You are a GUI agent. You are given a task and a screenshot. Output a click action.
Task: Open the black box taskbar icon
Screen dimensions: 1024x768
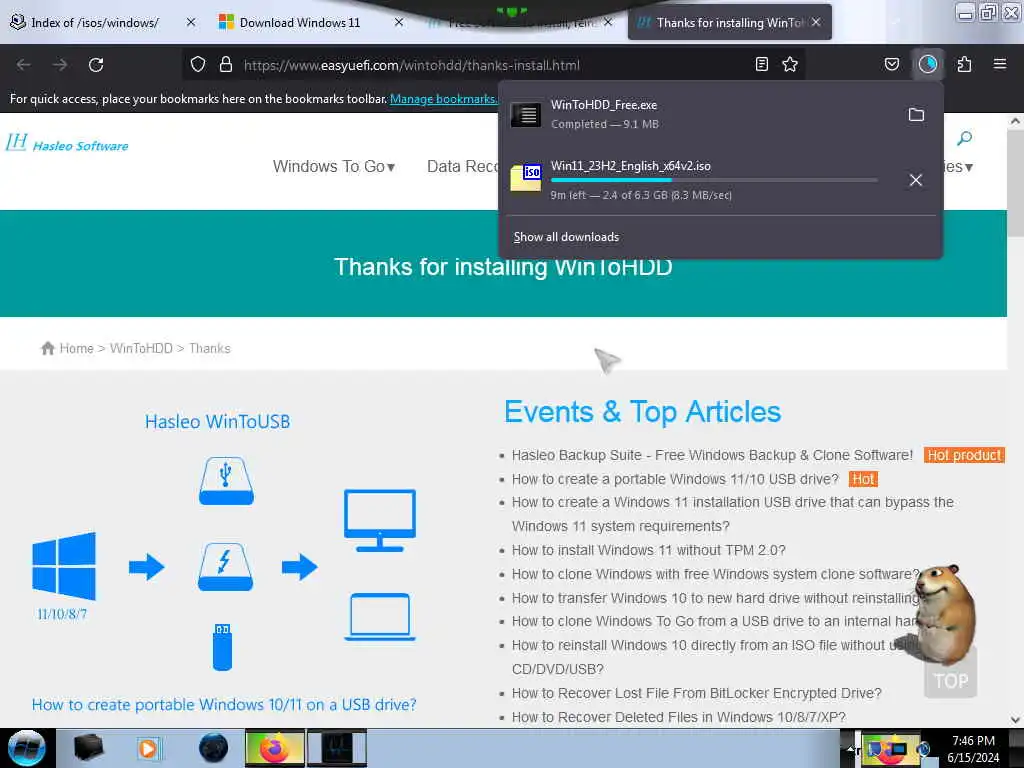click(89, 748)
